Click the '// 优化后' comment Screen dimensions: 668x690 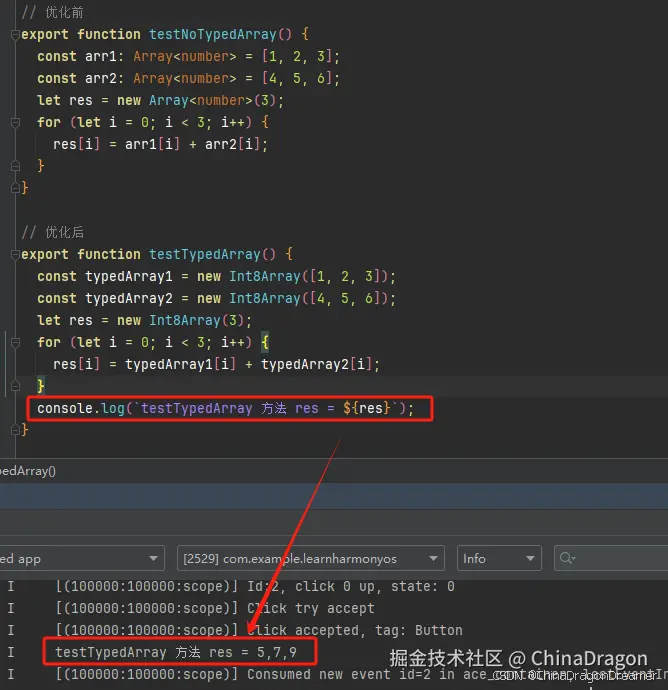point(52,232)
